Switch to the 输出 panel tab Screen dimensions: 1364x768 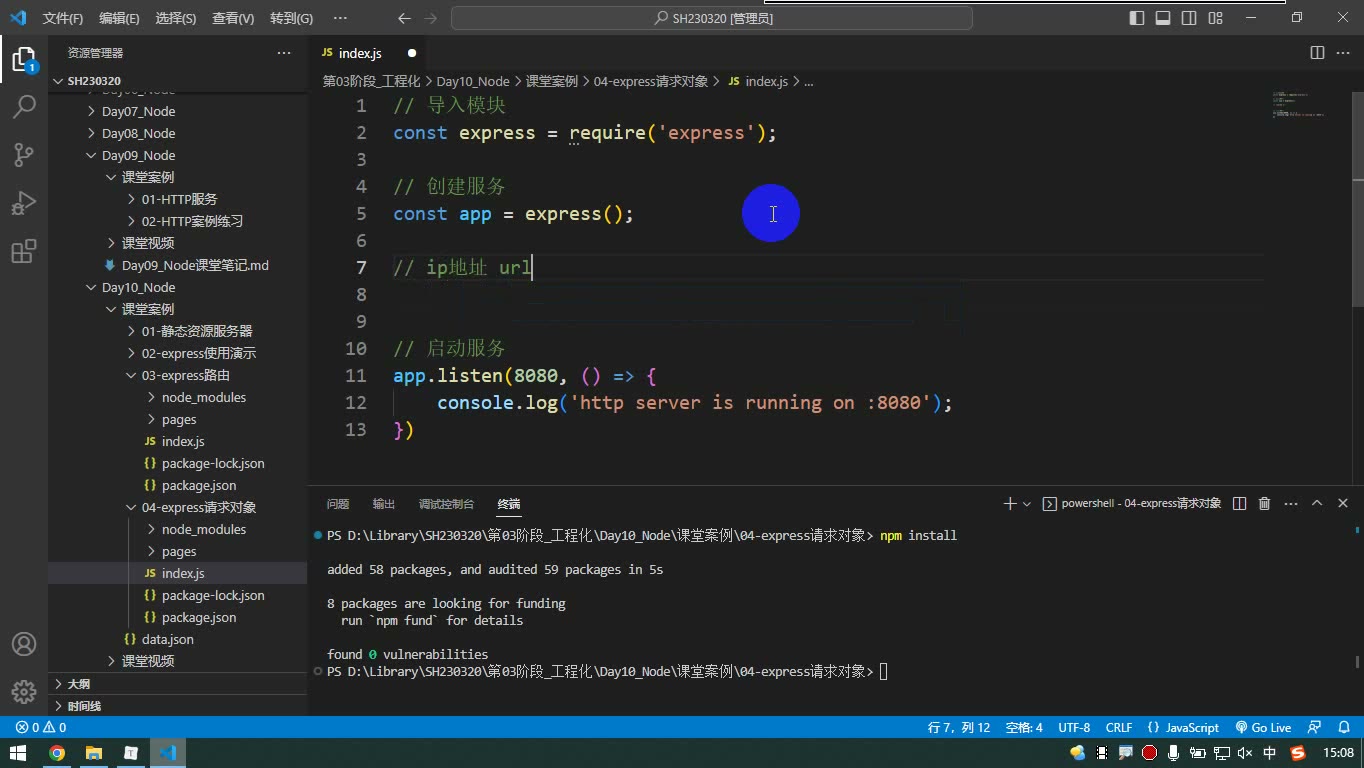384,504
